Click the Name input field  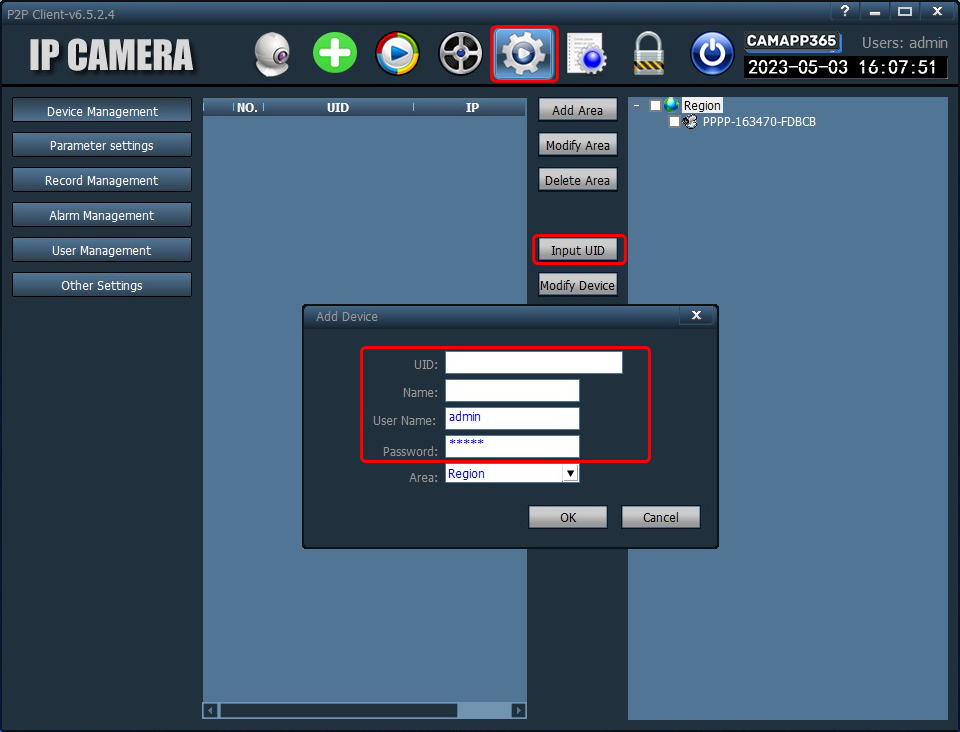(512, 390)
